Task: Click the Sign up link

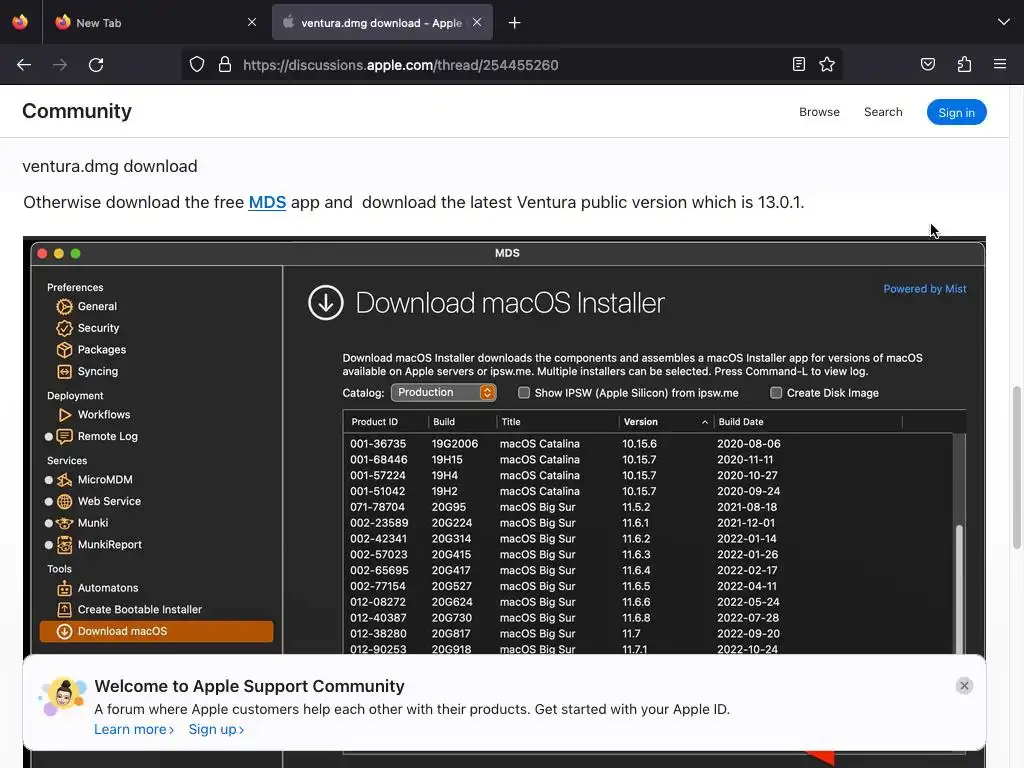Action: [x=216, y=729]
